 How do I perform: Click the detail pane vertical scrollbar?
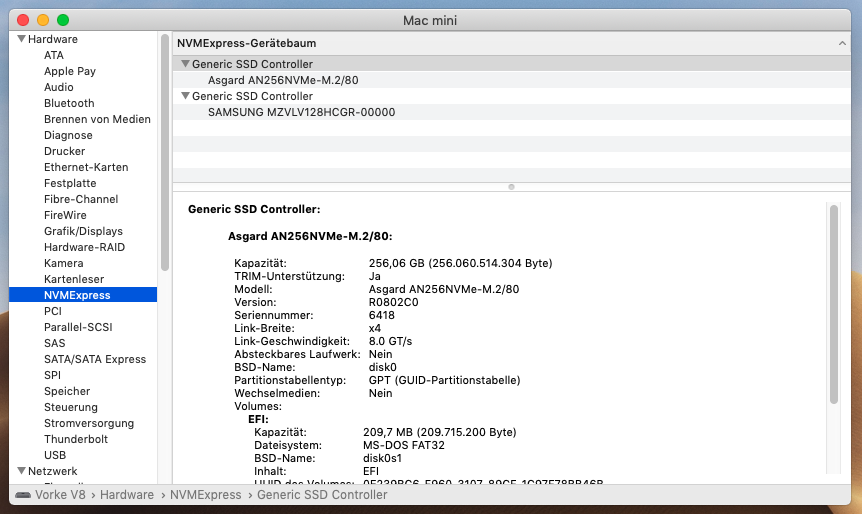[x=834, y=304]
